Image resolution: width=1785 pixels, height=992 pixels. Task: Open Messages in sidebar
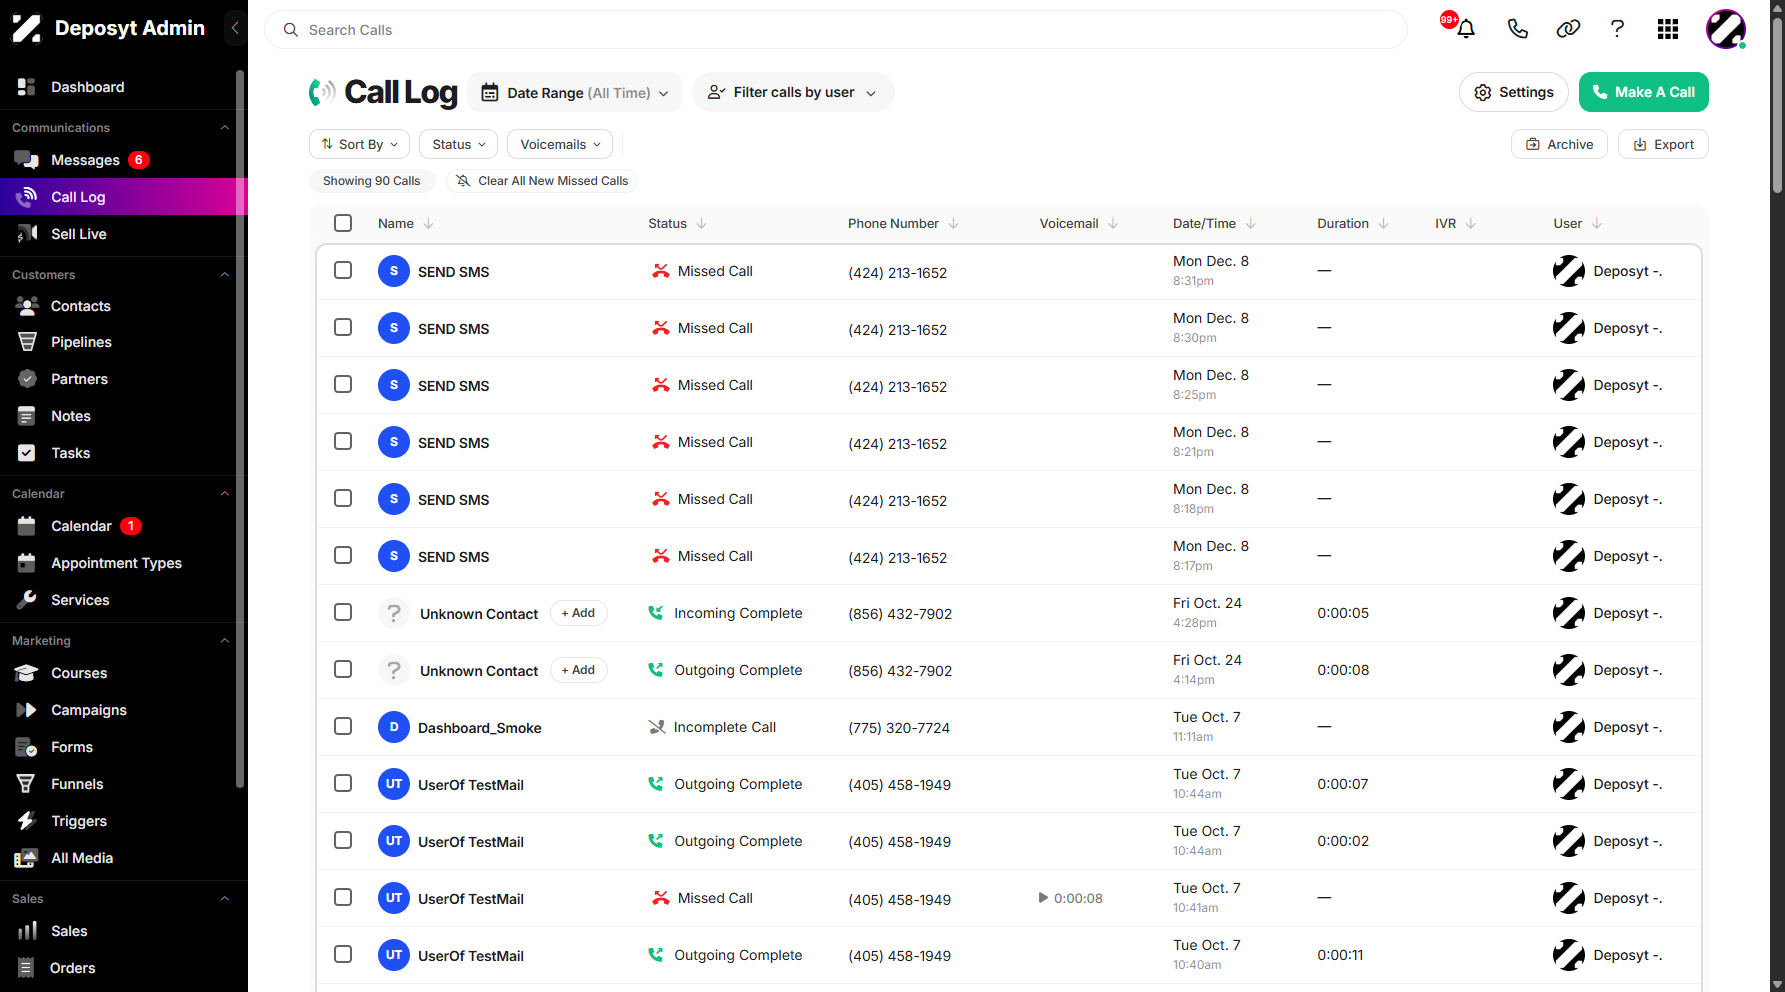(x=85, y=160)
